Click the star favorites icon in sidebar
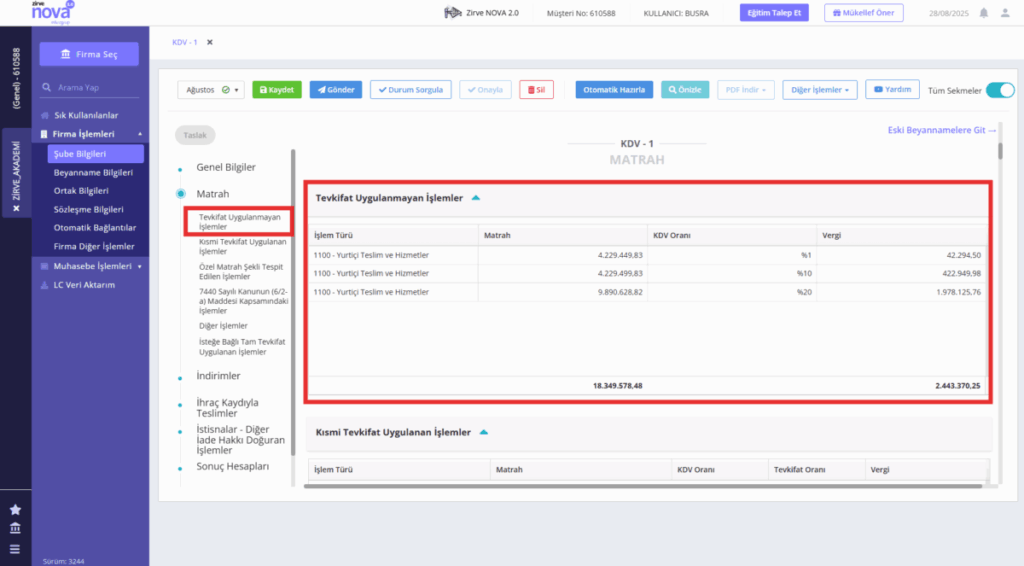The width and height of the screenshot is (1024, 566). tap(15, 509)
